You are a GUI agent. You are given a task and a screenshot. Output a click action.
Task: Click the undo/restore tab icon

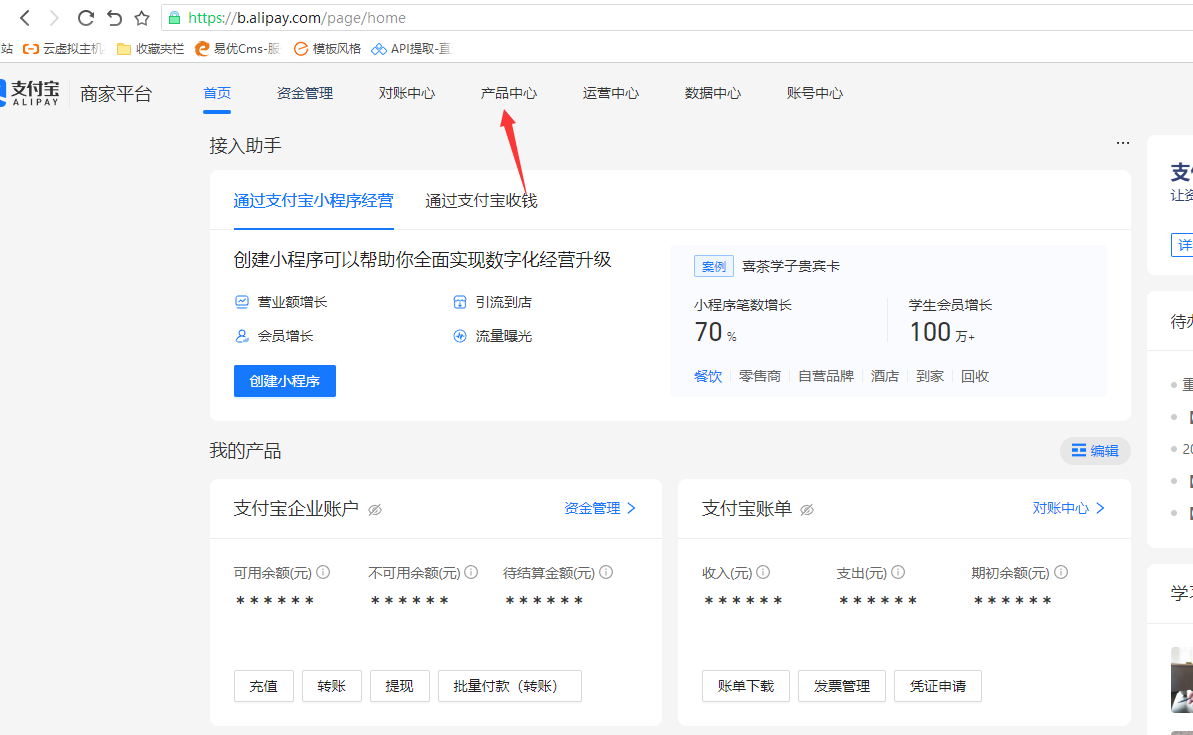point(114,18)
